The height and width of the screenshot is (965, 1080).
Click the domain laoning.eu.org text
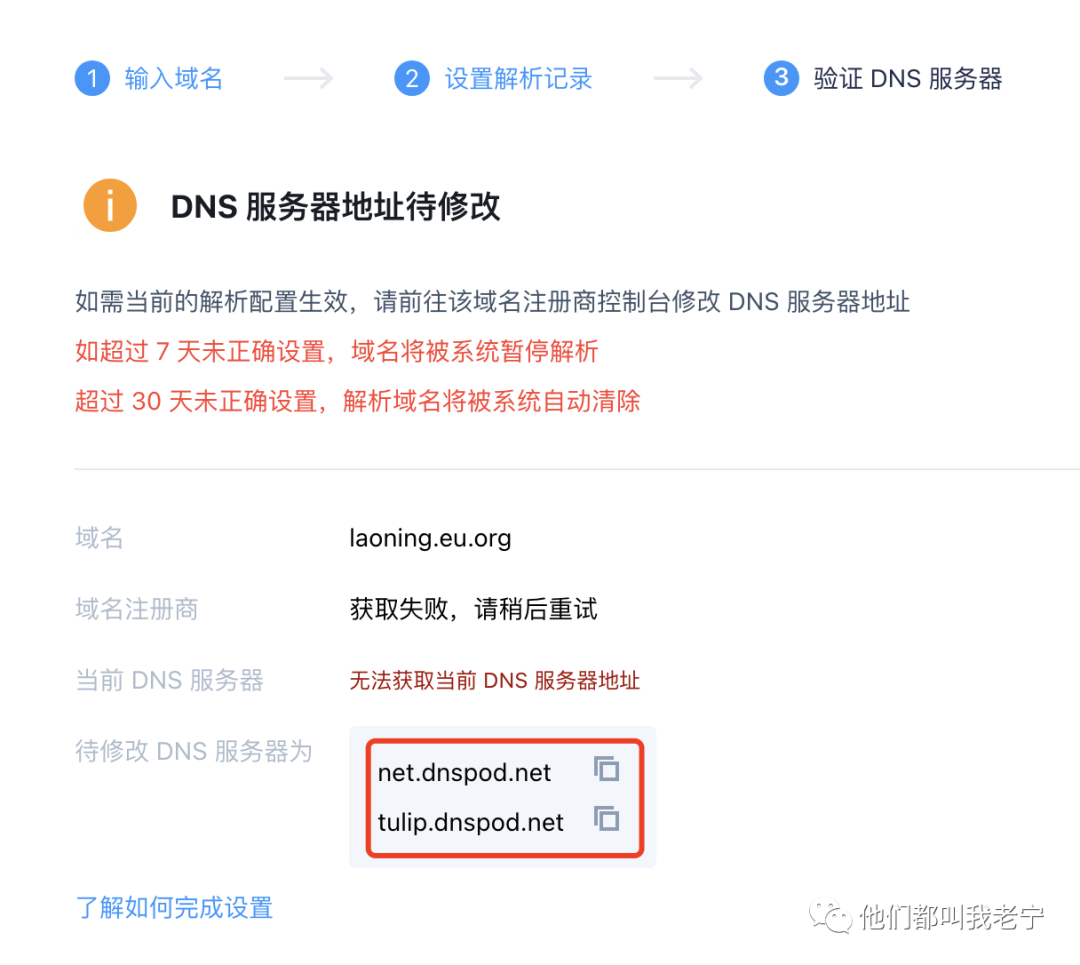click(430, 538)
